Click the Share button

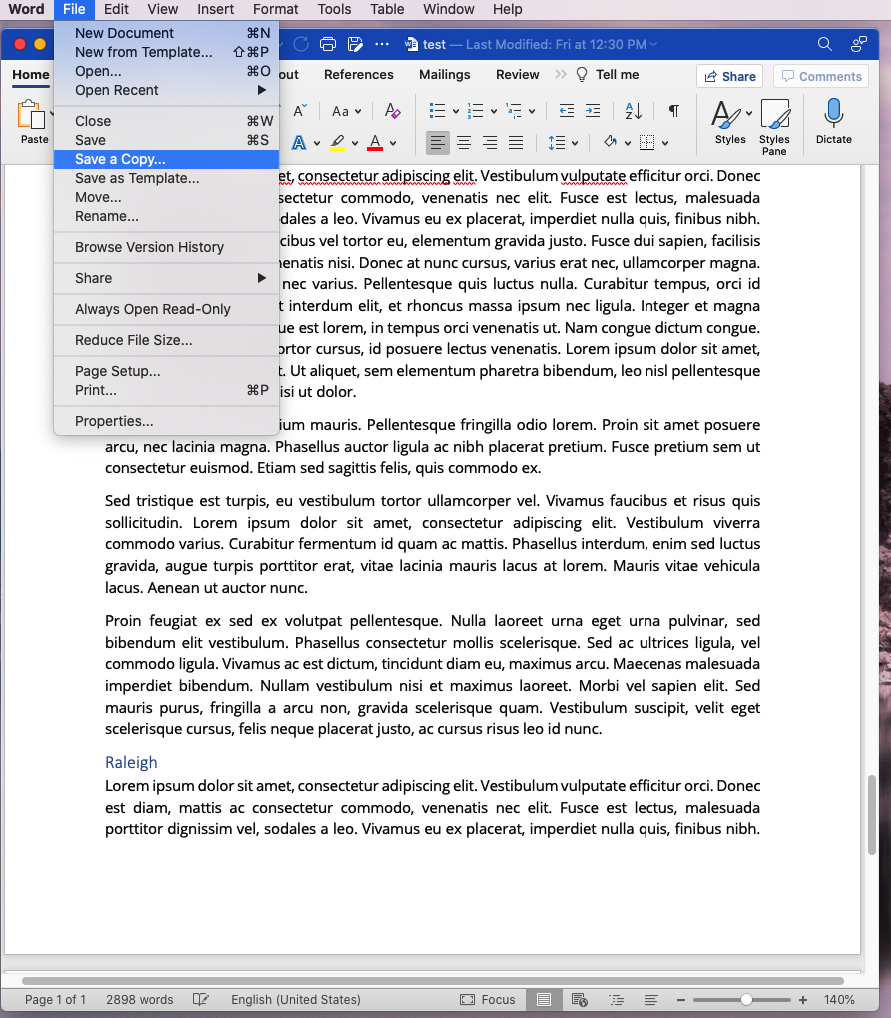coord(730,77)
